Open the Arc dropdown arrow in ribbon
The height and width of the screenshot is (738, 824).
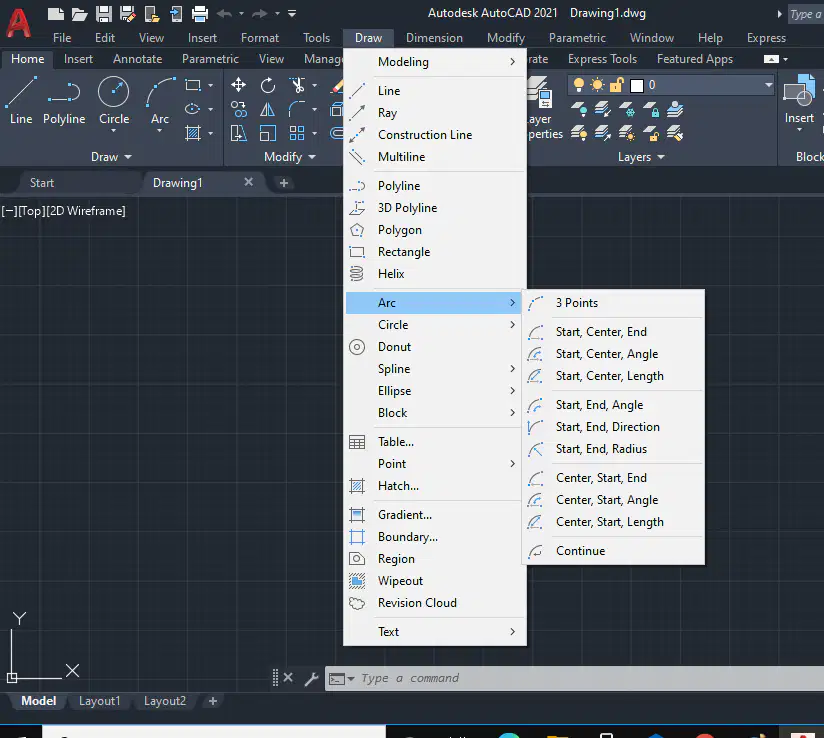(x=159, y=130)
